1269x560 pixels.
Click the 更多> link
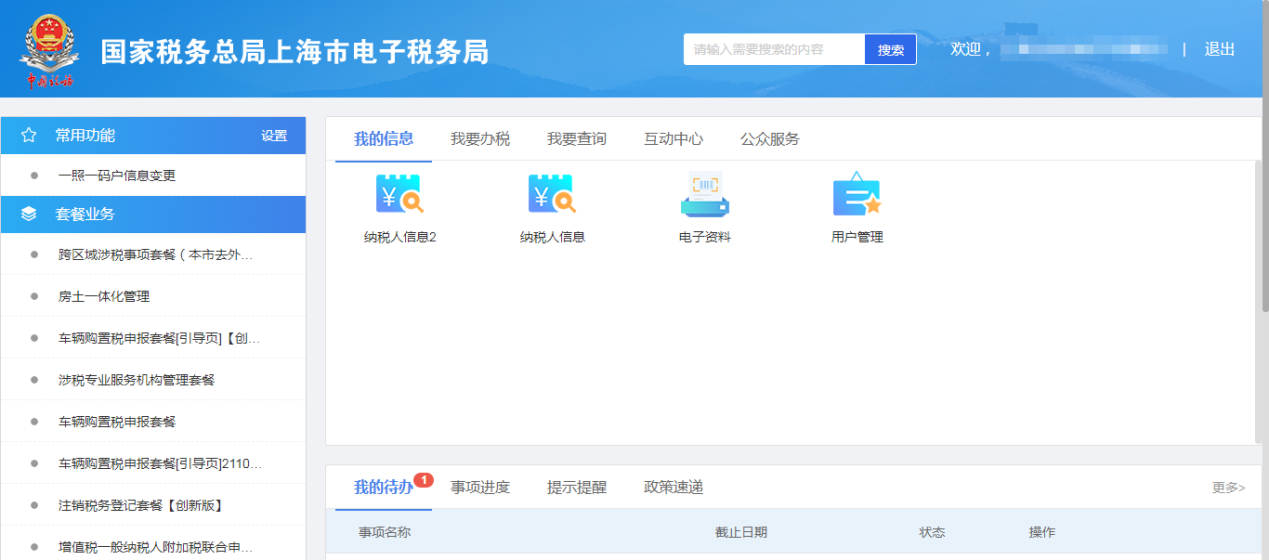[x=1228, y=487]
